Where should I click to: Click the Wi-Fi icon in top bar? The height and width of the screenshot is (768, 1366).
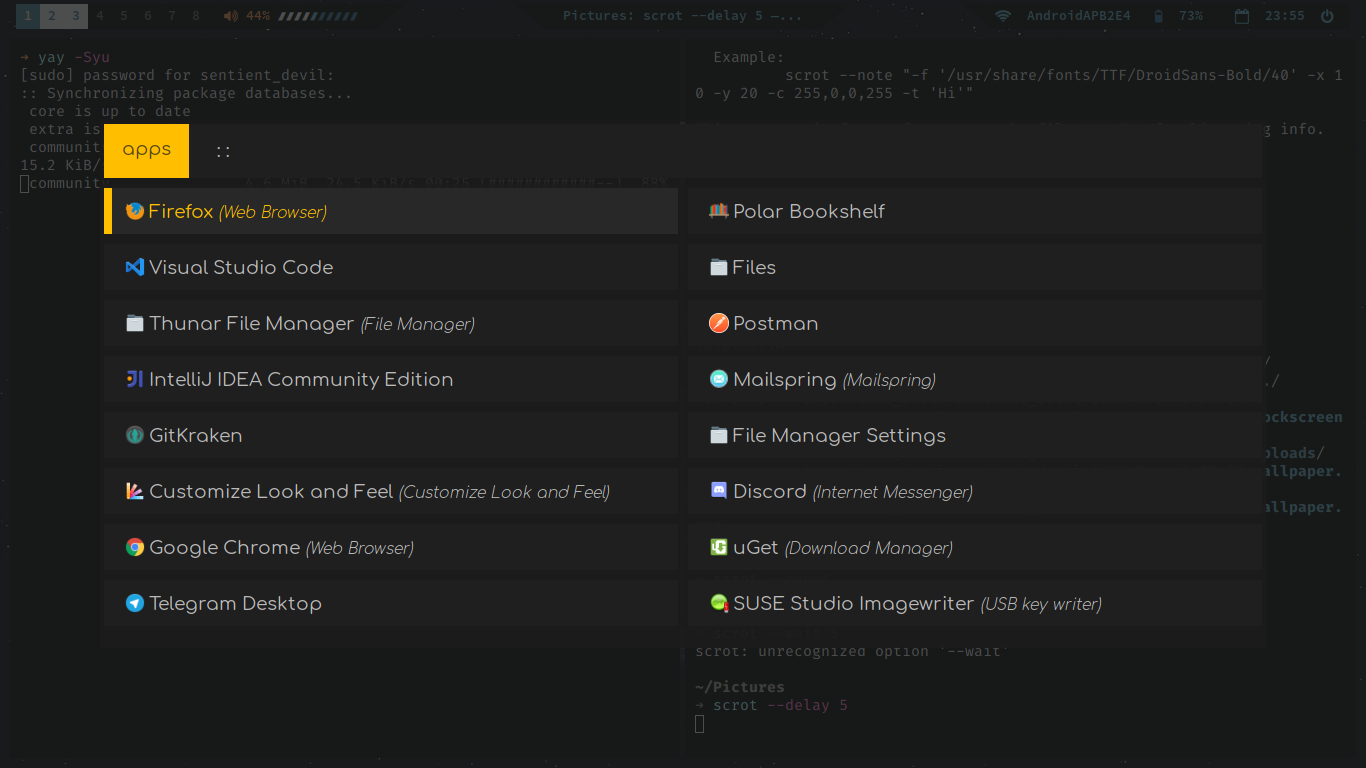click(1003, 16)
